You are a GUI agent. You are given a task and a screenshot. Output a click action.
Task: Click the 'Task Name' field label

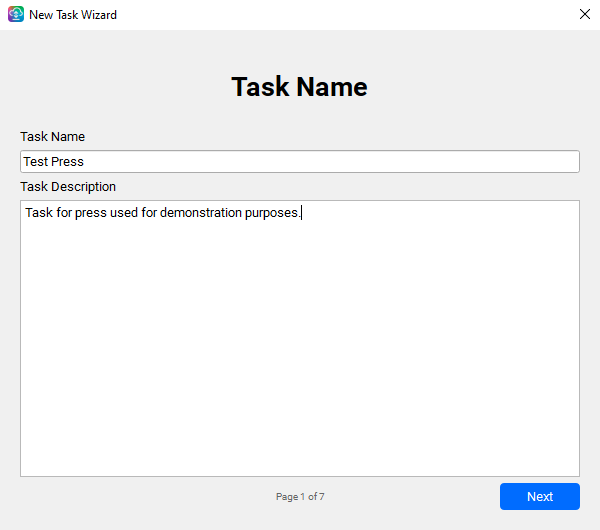pos(52,137)
